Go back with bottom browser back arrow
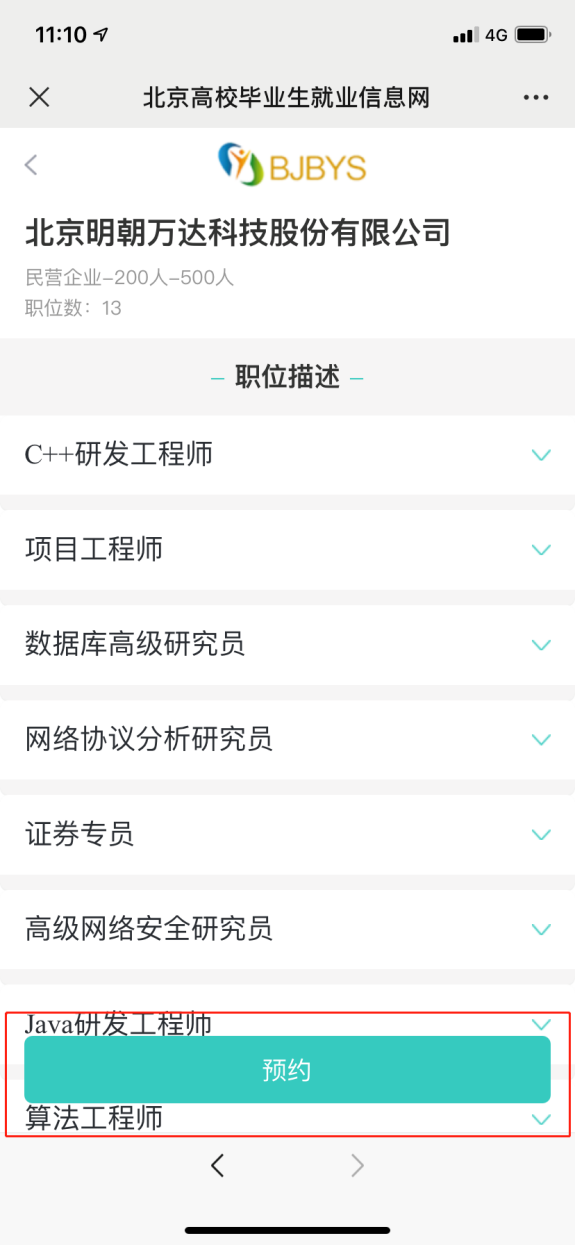 click(x=217, y=1165)
